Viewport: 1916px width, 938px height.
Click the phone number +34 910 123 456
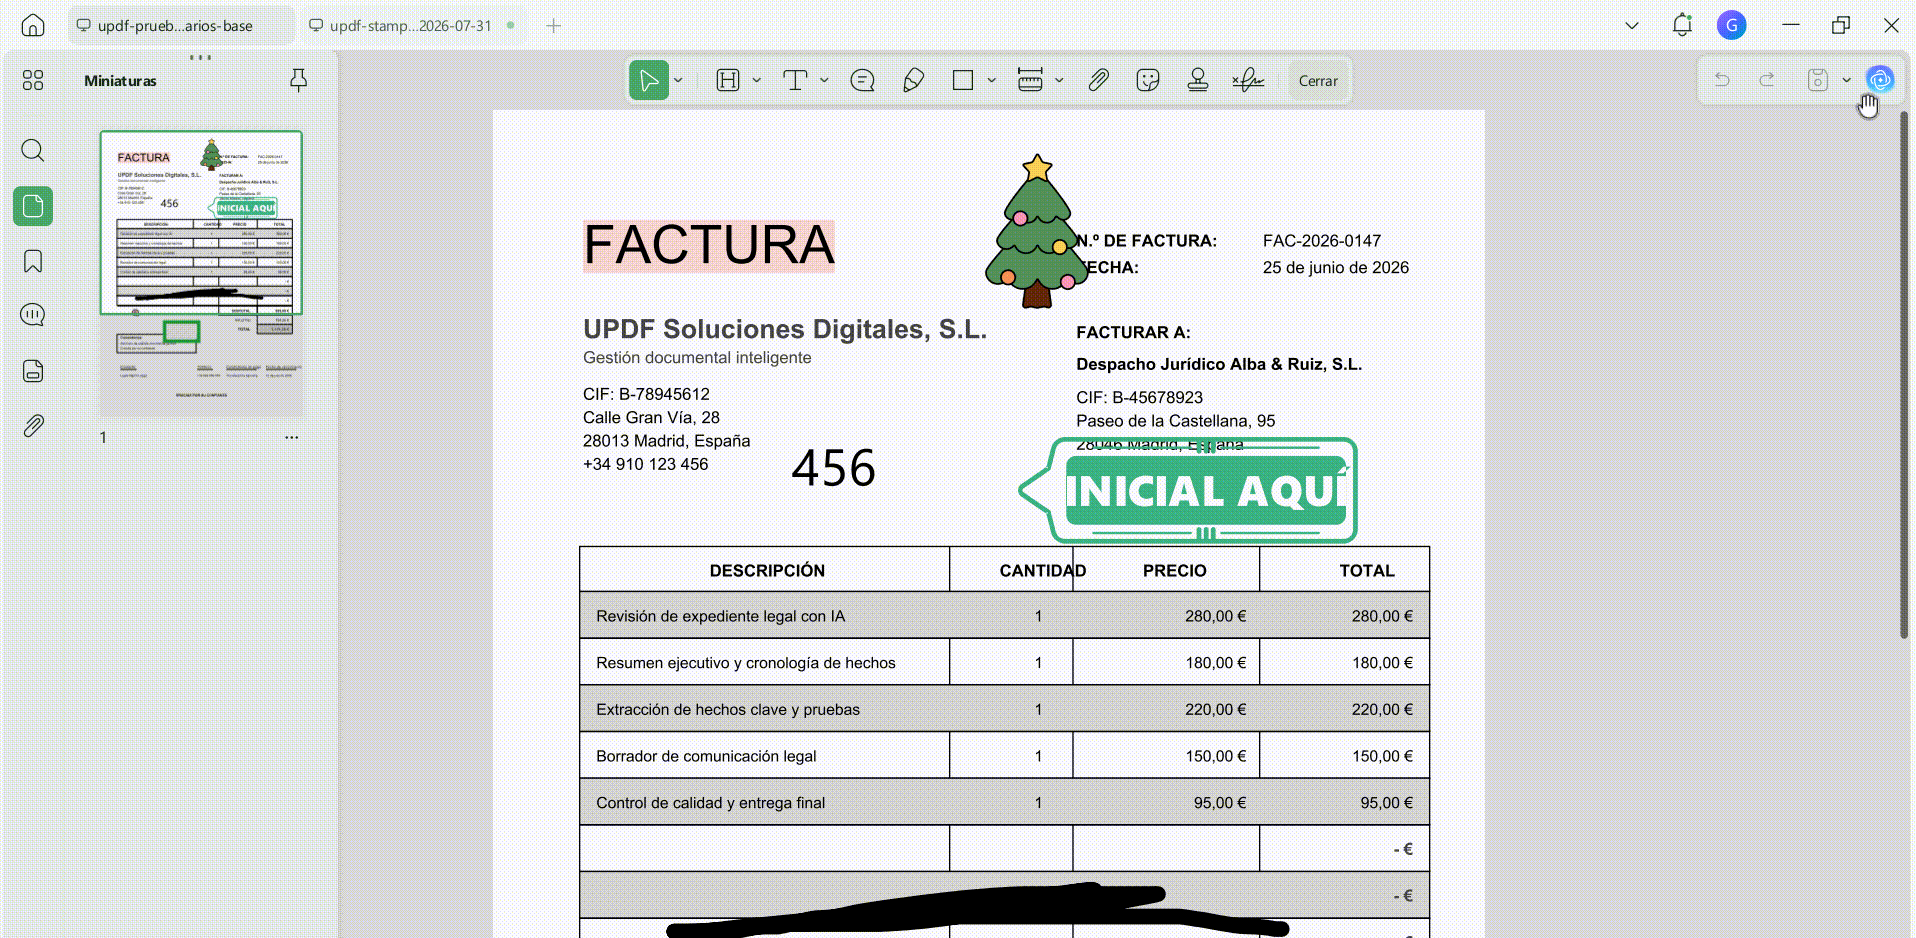coord(645,464)
